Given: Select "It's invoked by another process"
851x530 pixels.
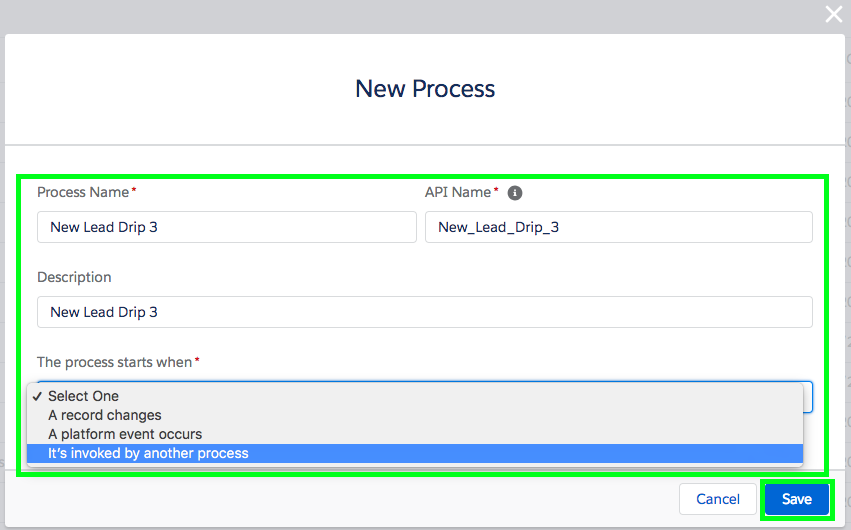Looking at the screenshot, I should click(149, 453).
